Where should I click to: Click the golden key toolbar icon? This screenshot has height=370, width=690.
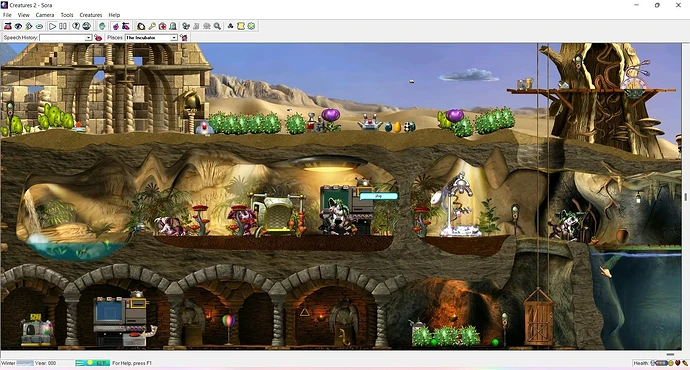click(x=152, y=26)
